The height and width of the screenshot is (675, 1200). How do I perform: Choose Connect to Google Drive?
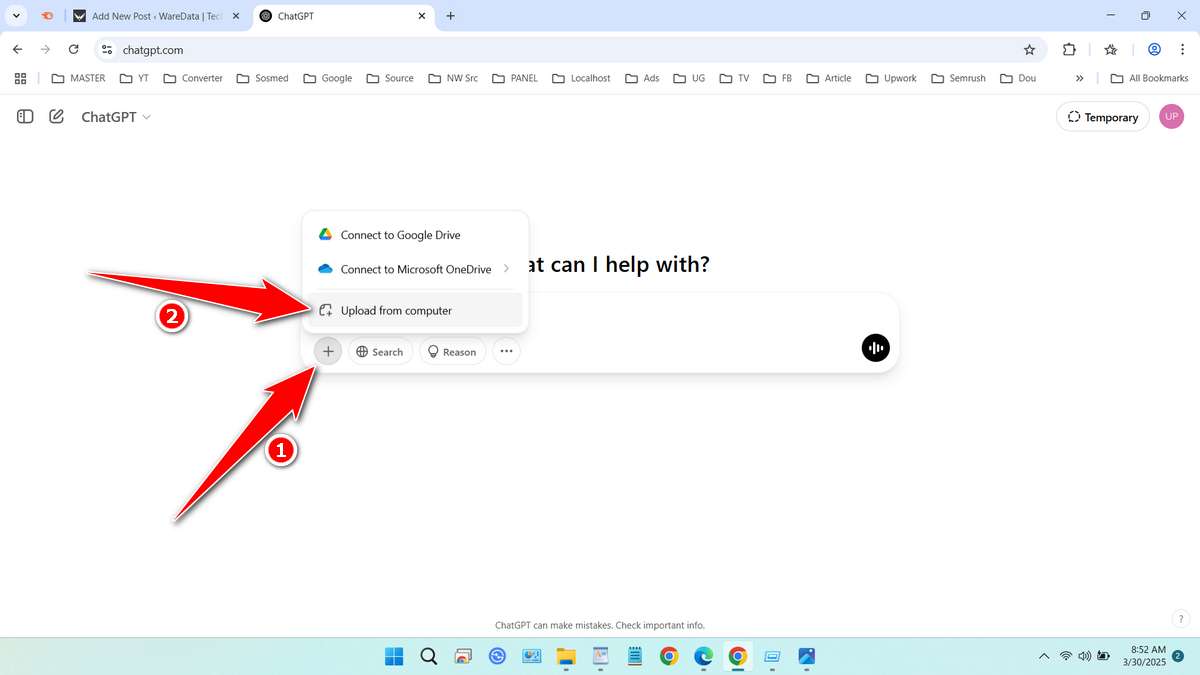tap(400, 235)
